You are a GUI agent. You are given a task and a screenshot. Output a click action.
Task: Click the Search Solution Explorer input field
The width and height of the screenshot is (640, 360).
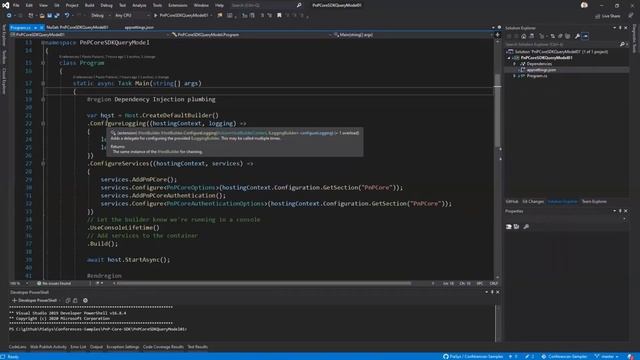click(562, 44)
